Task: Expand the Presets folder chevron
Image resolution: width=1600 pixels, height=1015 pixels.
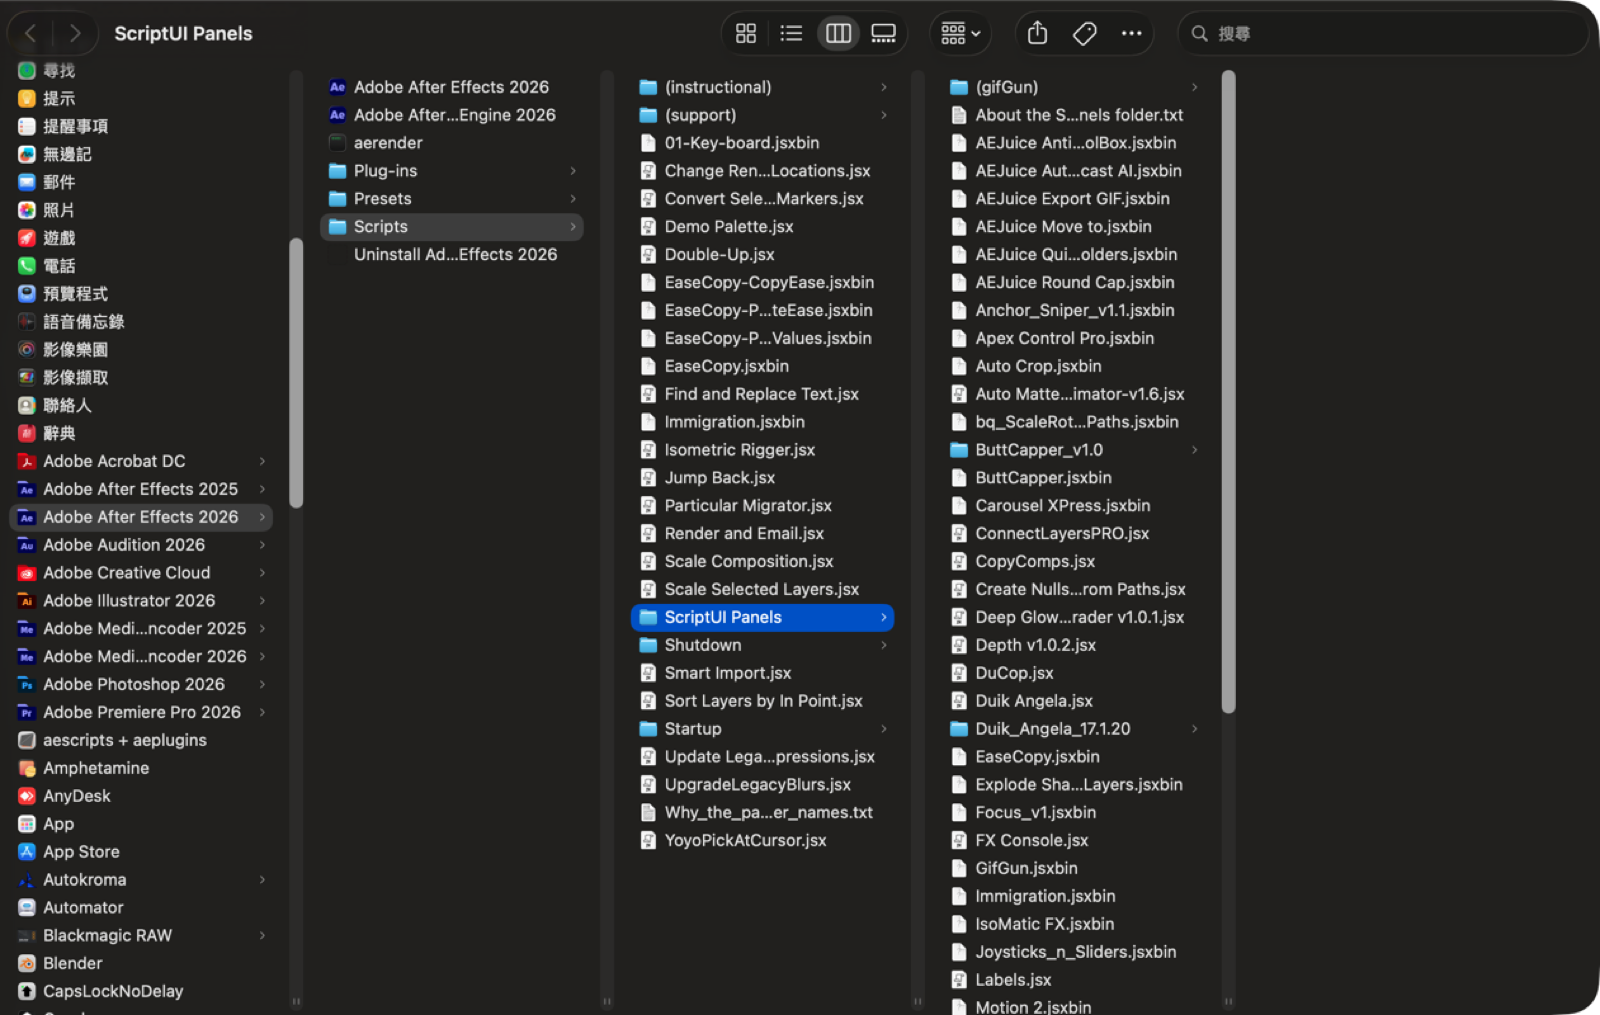Action: tap(573, 200)
